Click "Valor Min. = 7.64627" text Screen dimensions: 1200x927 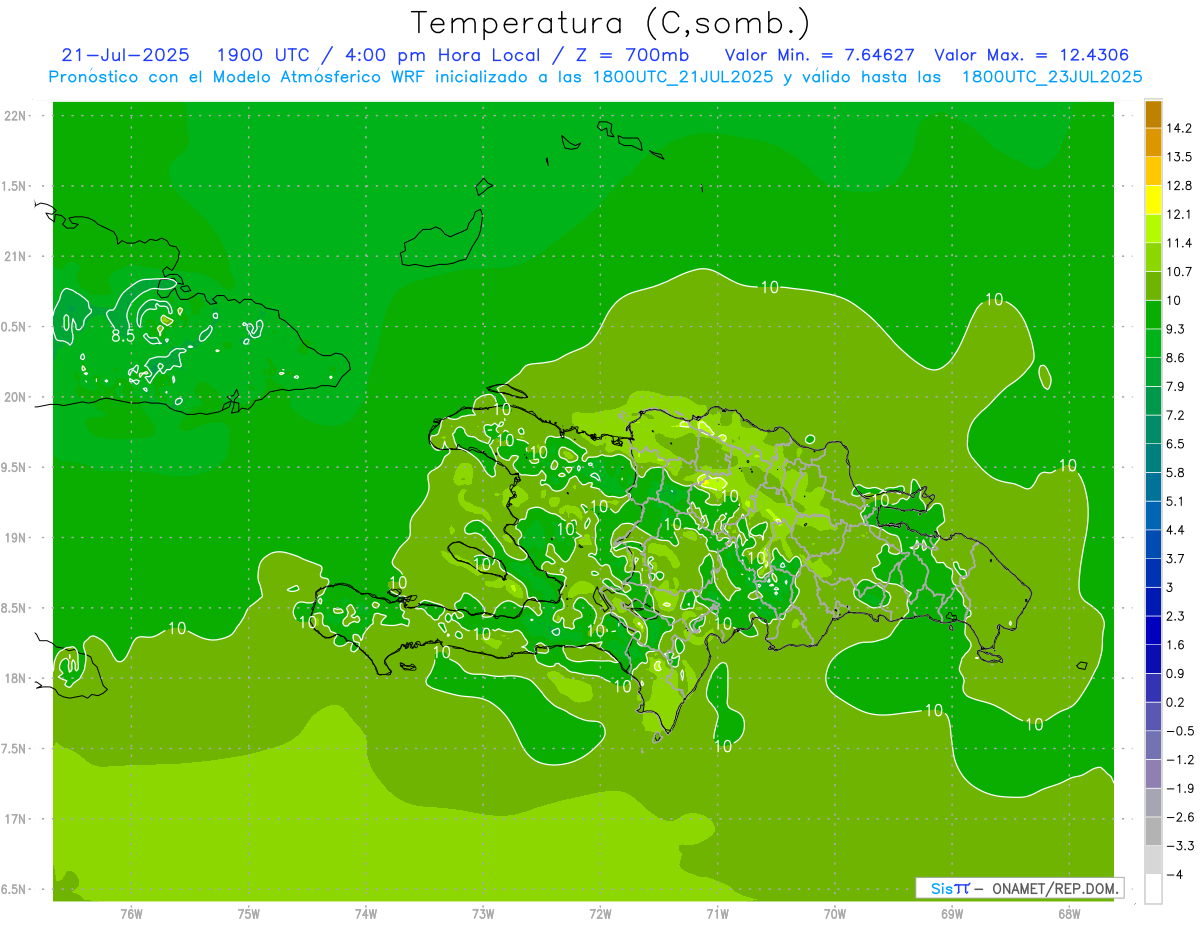coord(820,55)
